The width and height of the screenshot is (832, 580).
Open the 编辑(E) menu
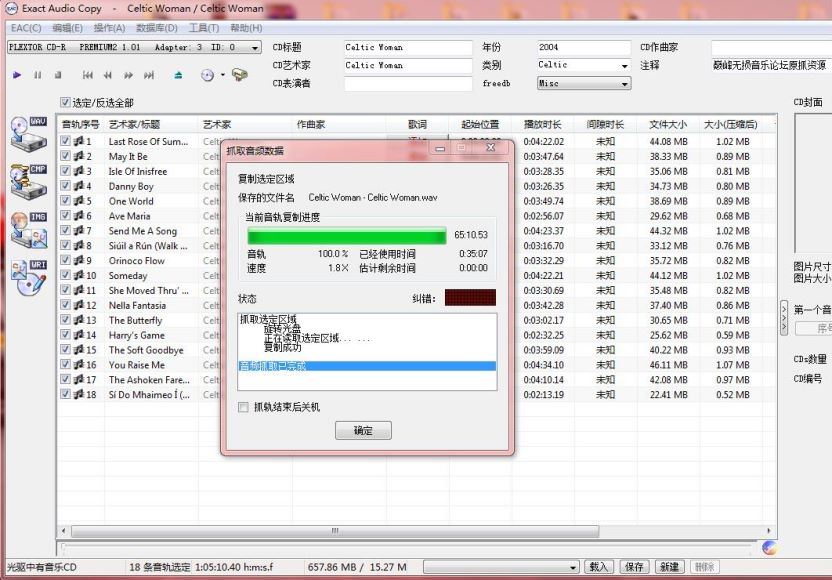pos(67,28)
